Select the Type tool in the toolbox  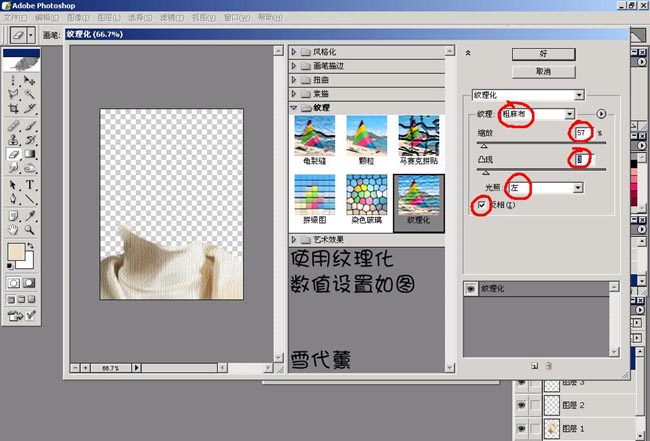(x=31, y=185)
